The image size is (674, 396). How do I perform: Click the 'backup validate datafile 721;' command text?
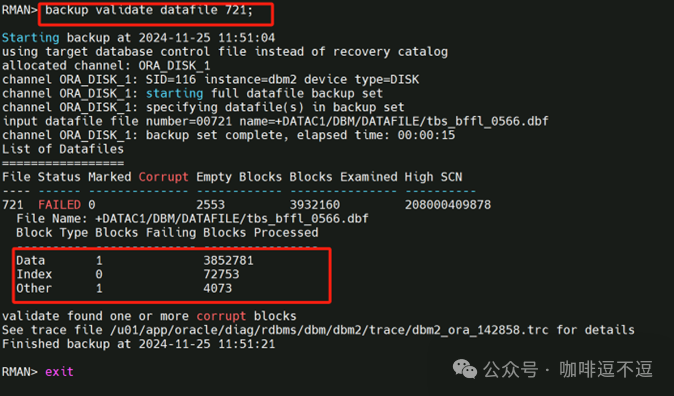[149, 10]
